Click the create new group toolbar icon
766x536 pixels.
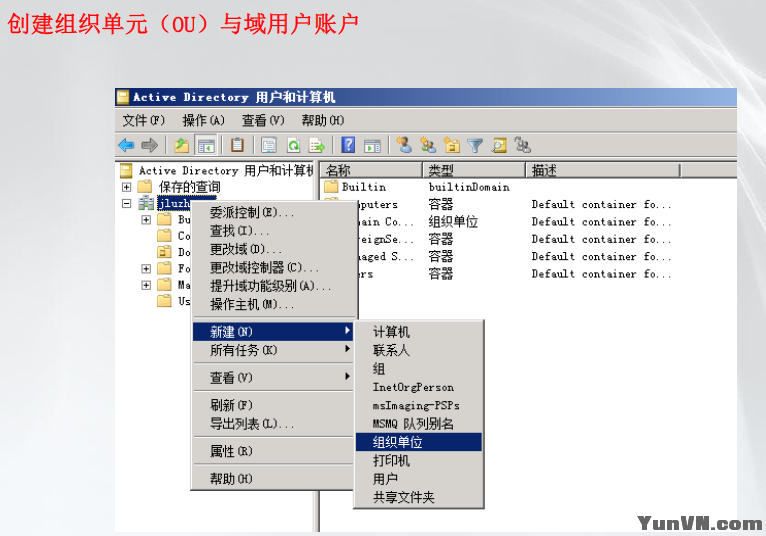point(428,145)
